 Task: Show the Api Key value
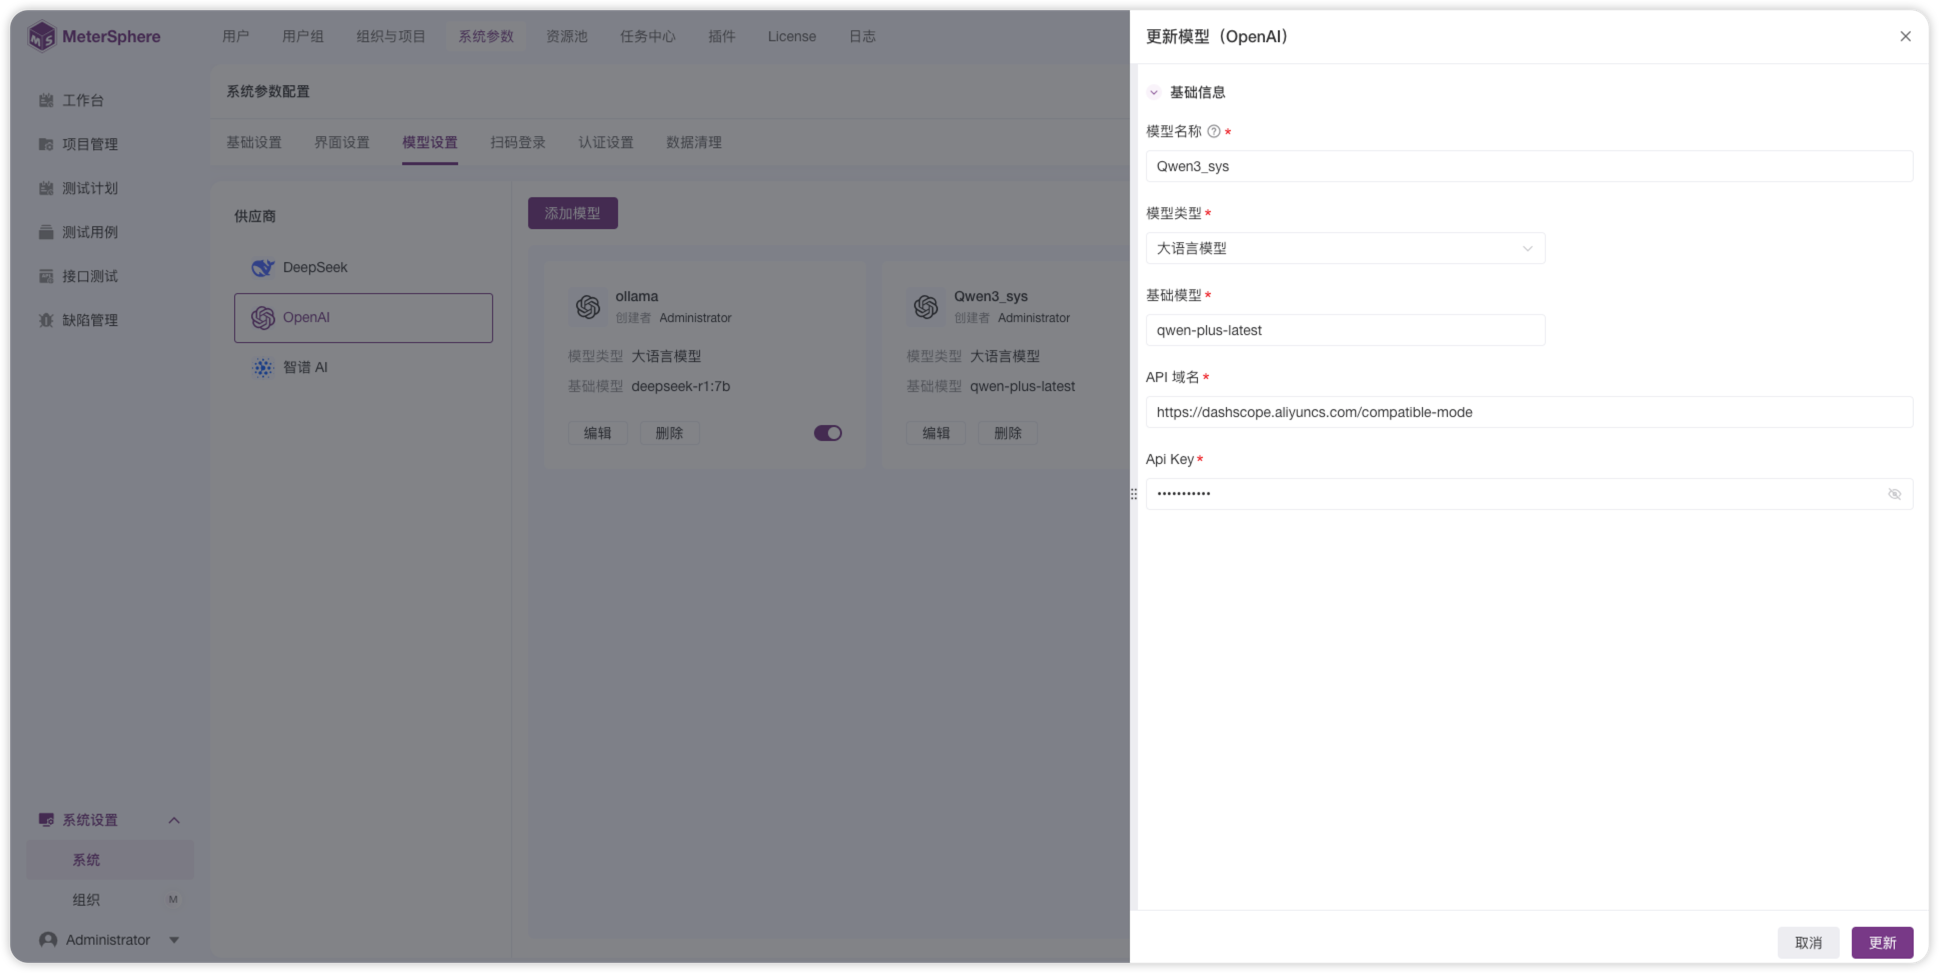tap(1894, 494)
